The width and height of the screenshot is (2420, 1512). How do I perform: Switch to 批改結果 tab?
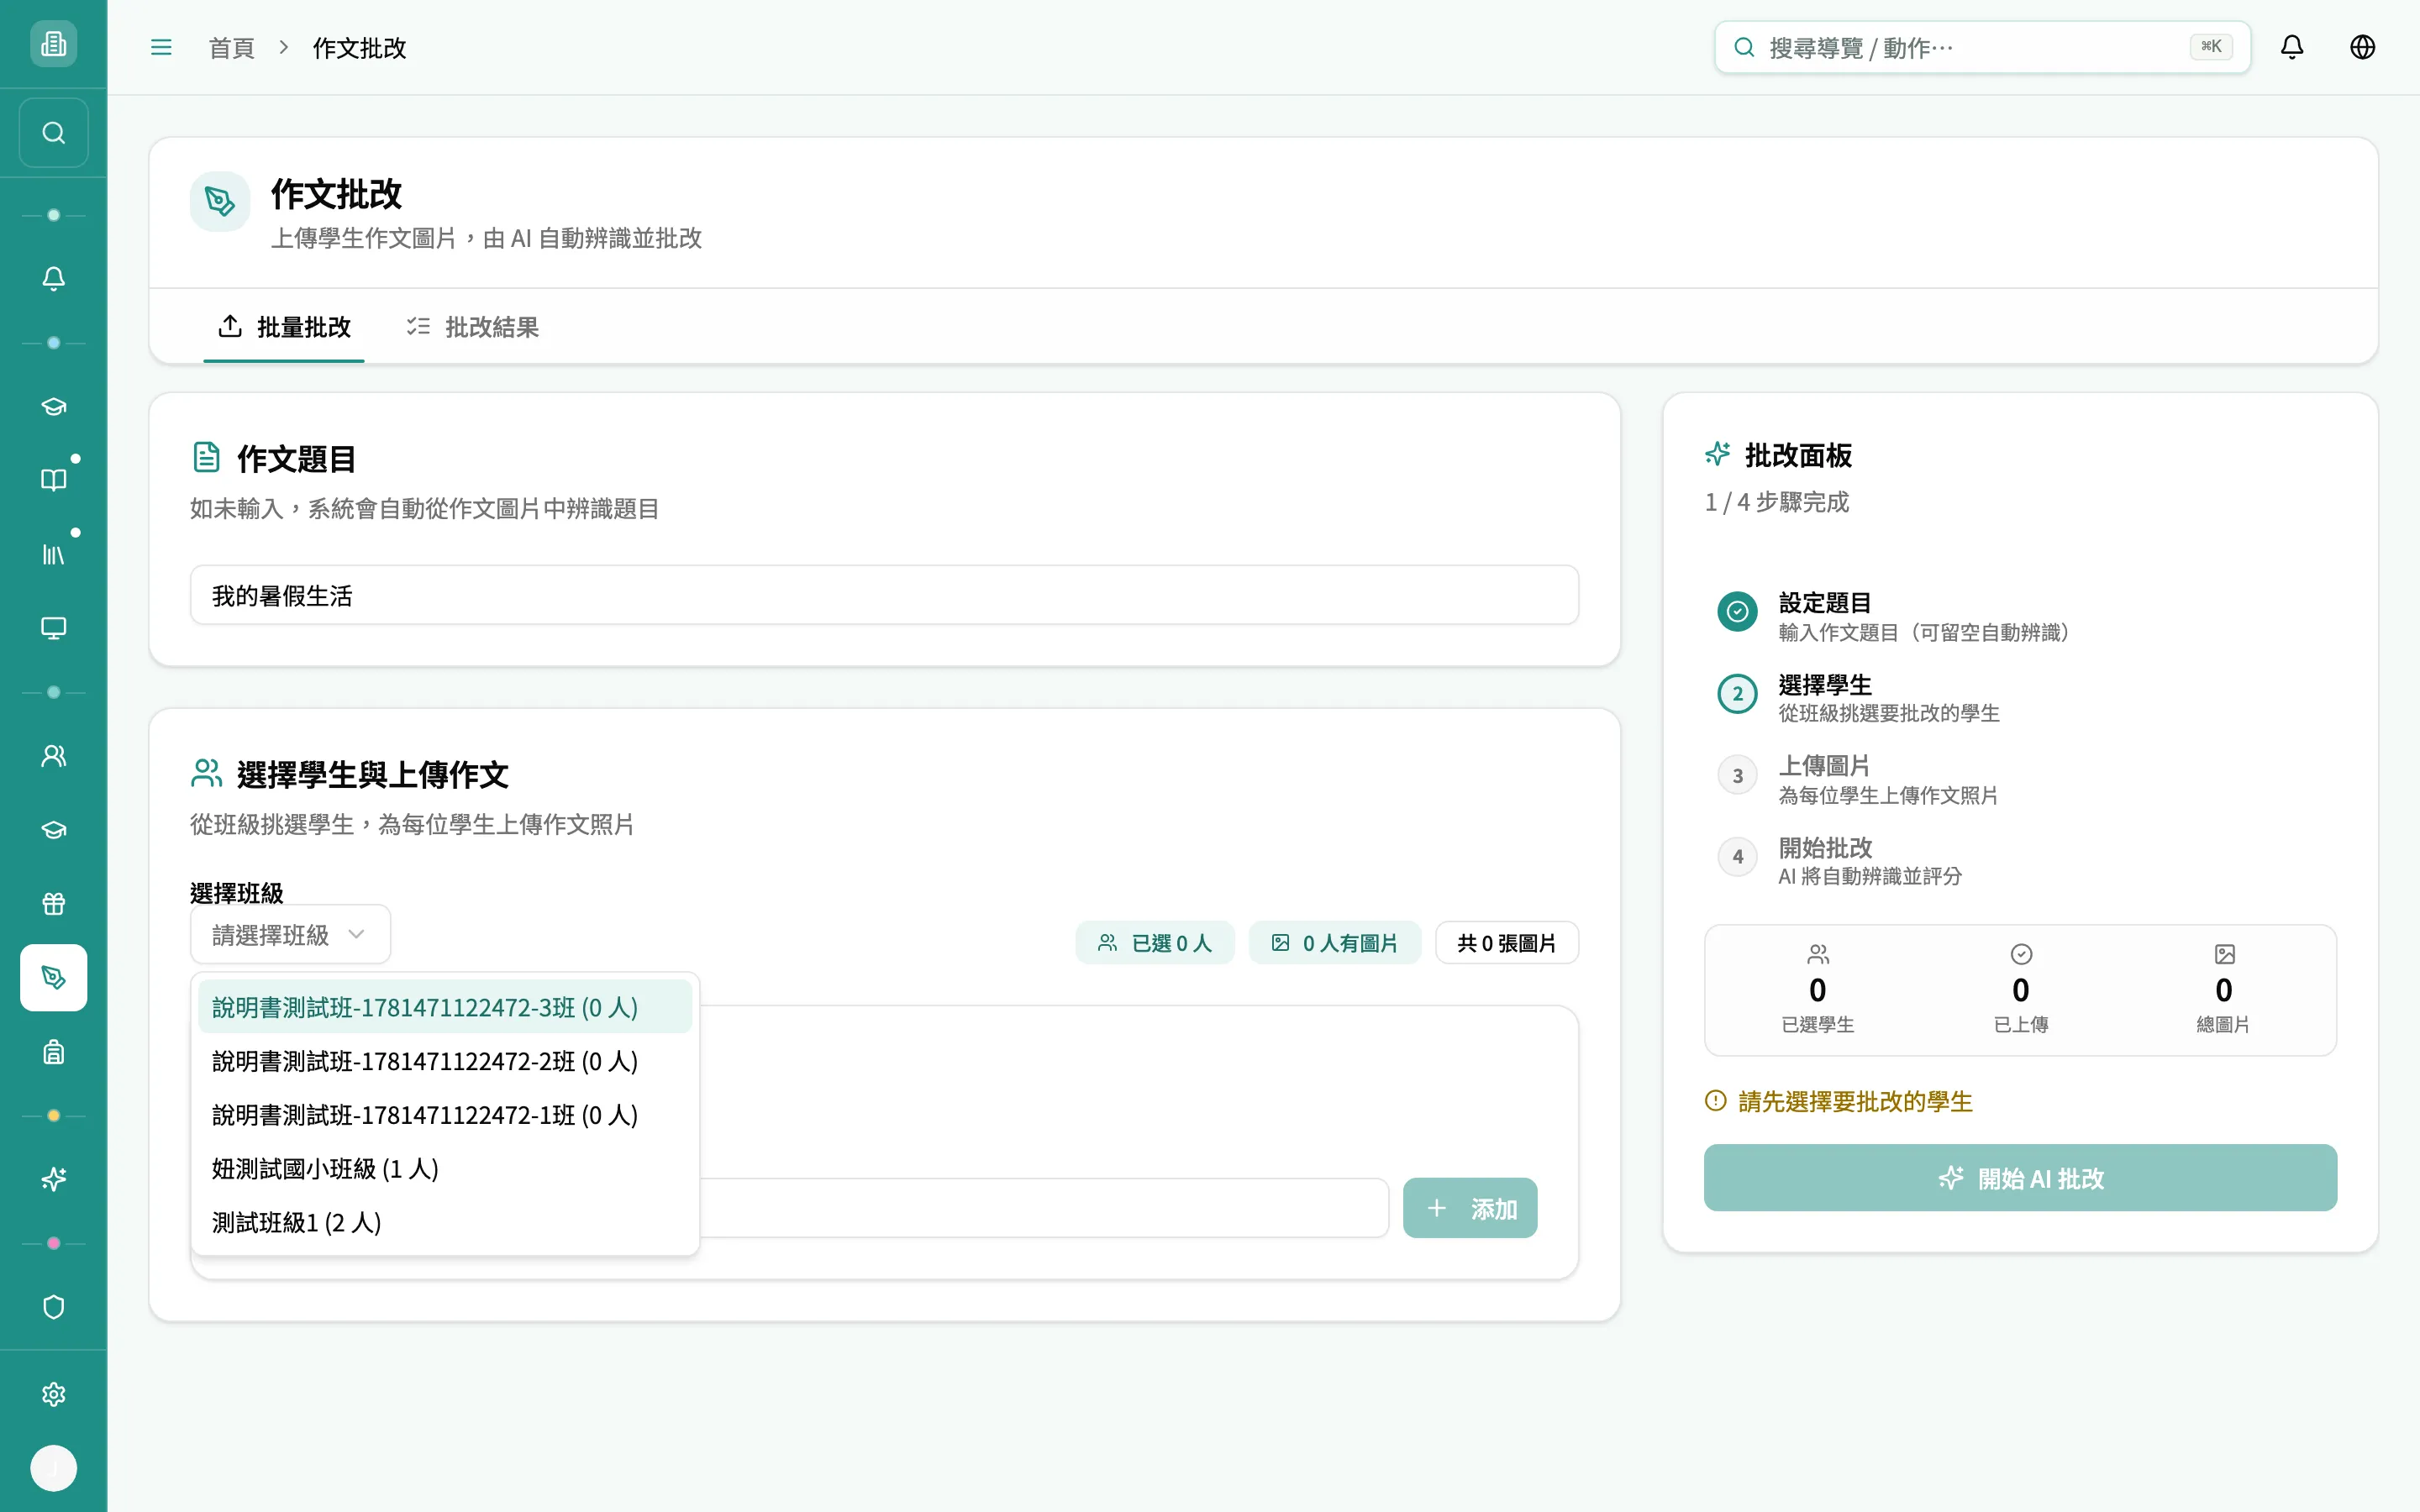click(472, 327)
